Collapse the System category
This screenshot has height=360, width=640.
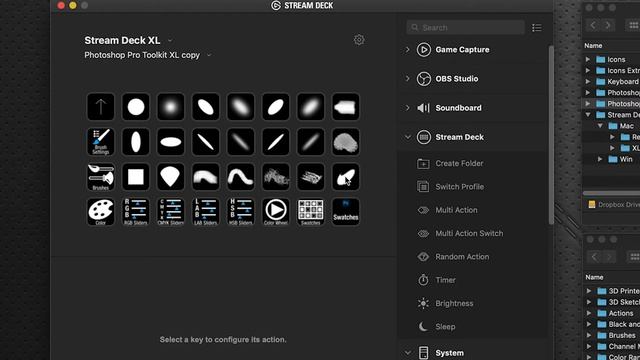pyautogui.click(x=407, y=353)
